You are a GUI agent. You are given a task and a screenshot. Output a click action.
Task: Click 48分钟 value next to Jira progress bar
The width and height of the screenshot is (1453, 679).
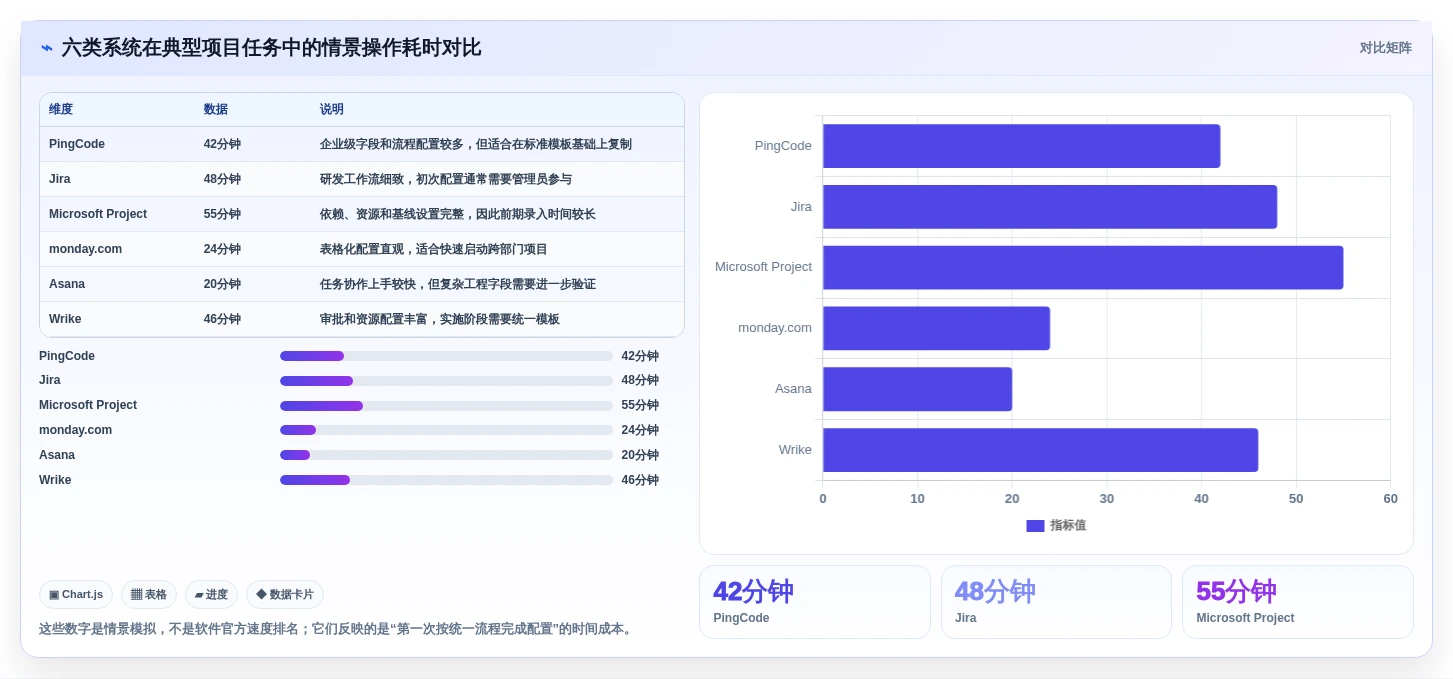click(x=640, y=381)
